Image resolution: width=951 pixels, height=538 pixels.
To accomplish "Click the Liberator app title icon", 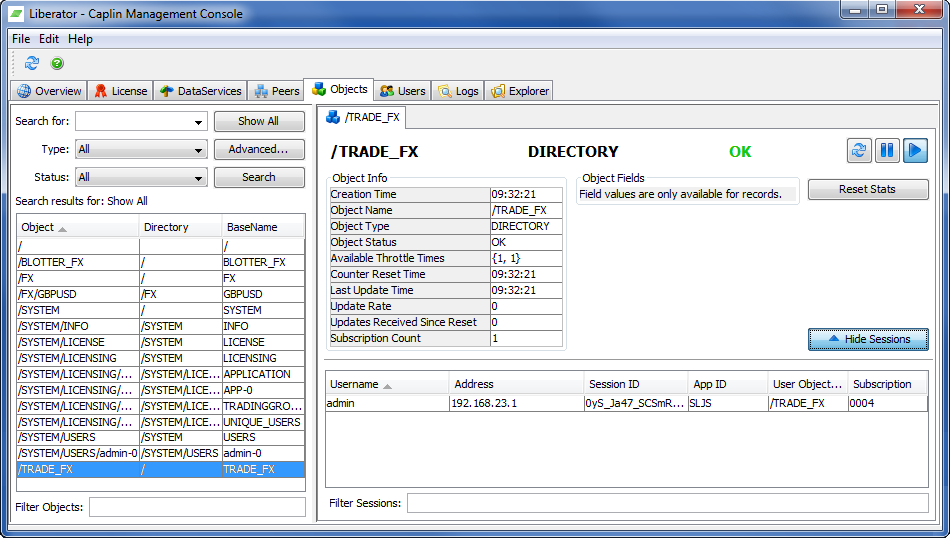I will [x=16, y=13].
